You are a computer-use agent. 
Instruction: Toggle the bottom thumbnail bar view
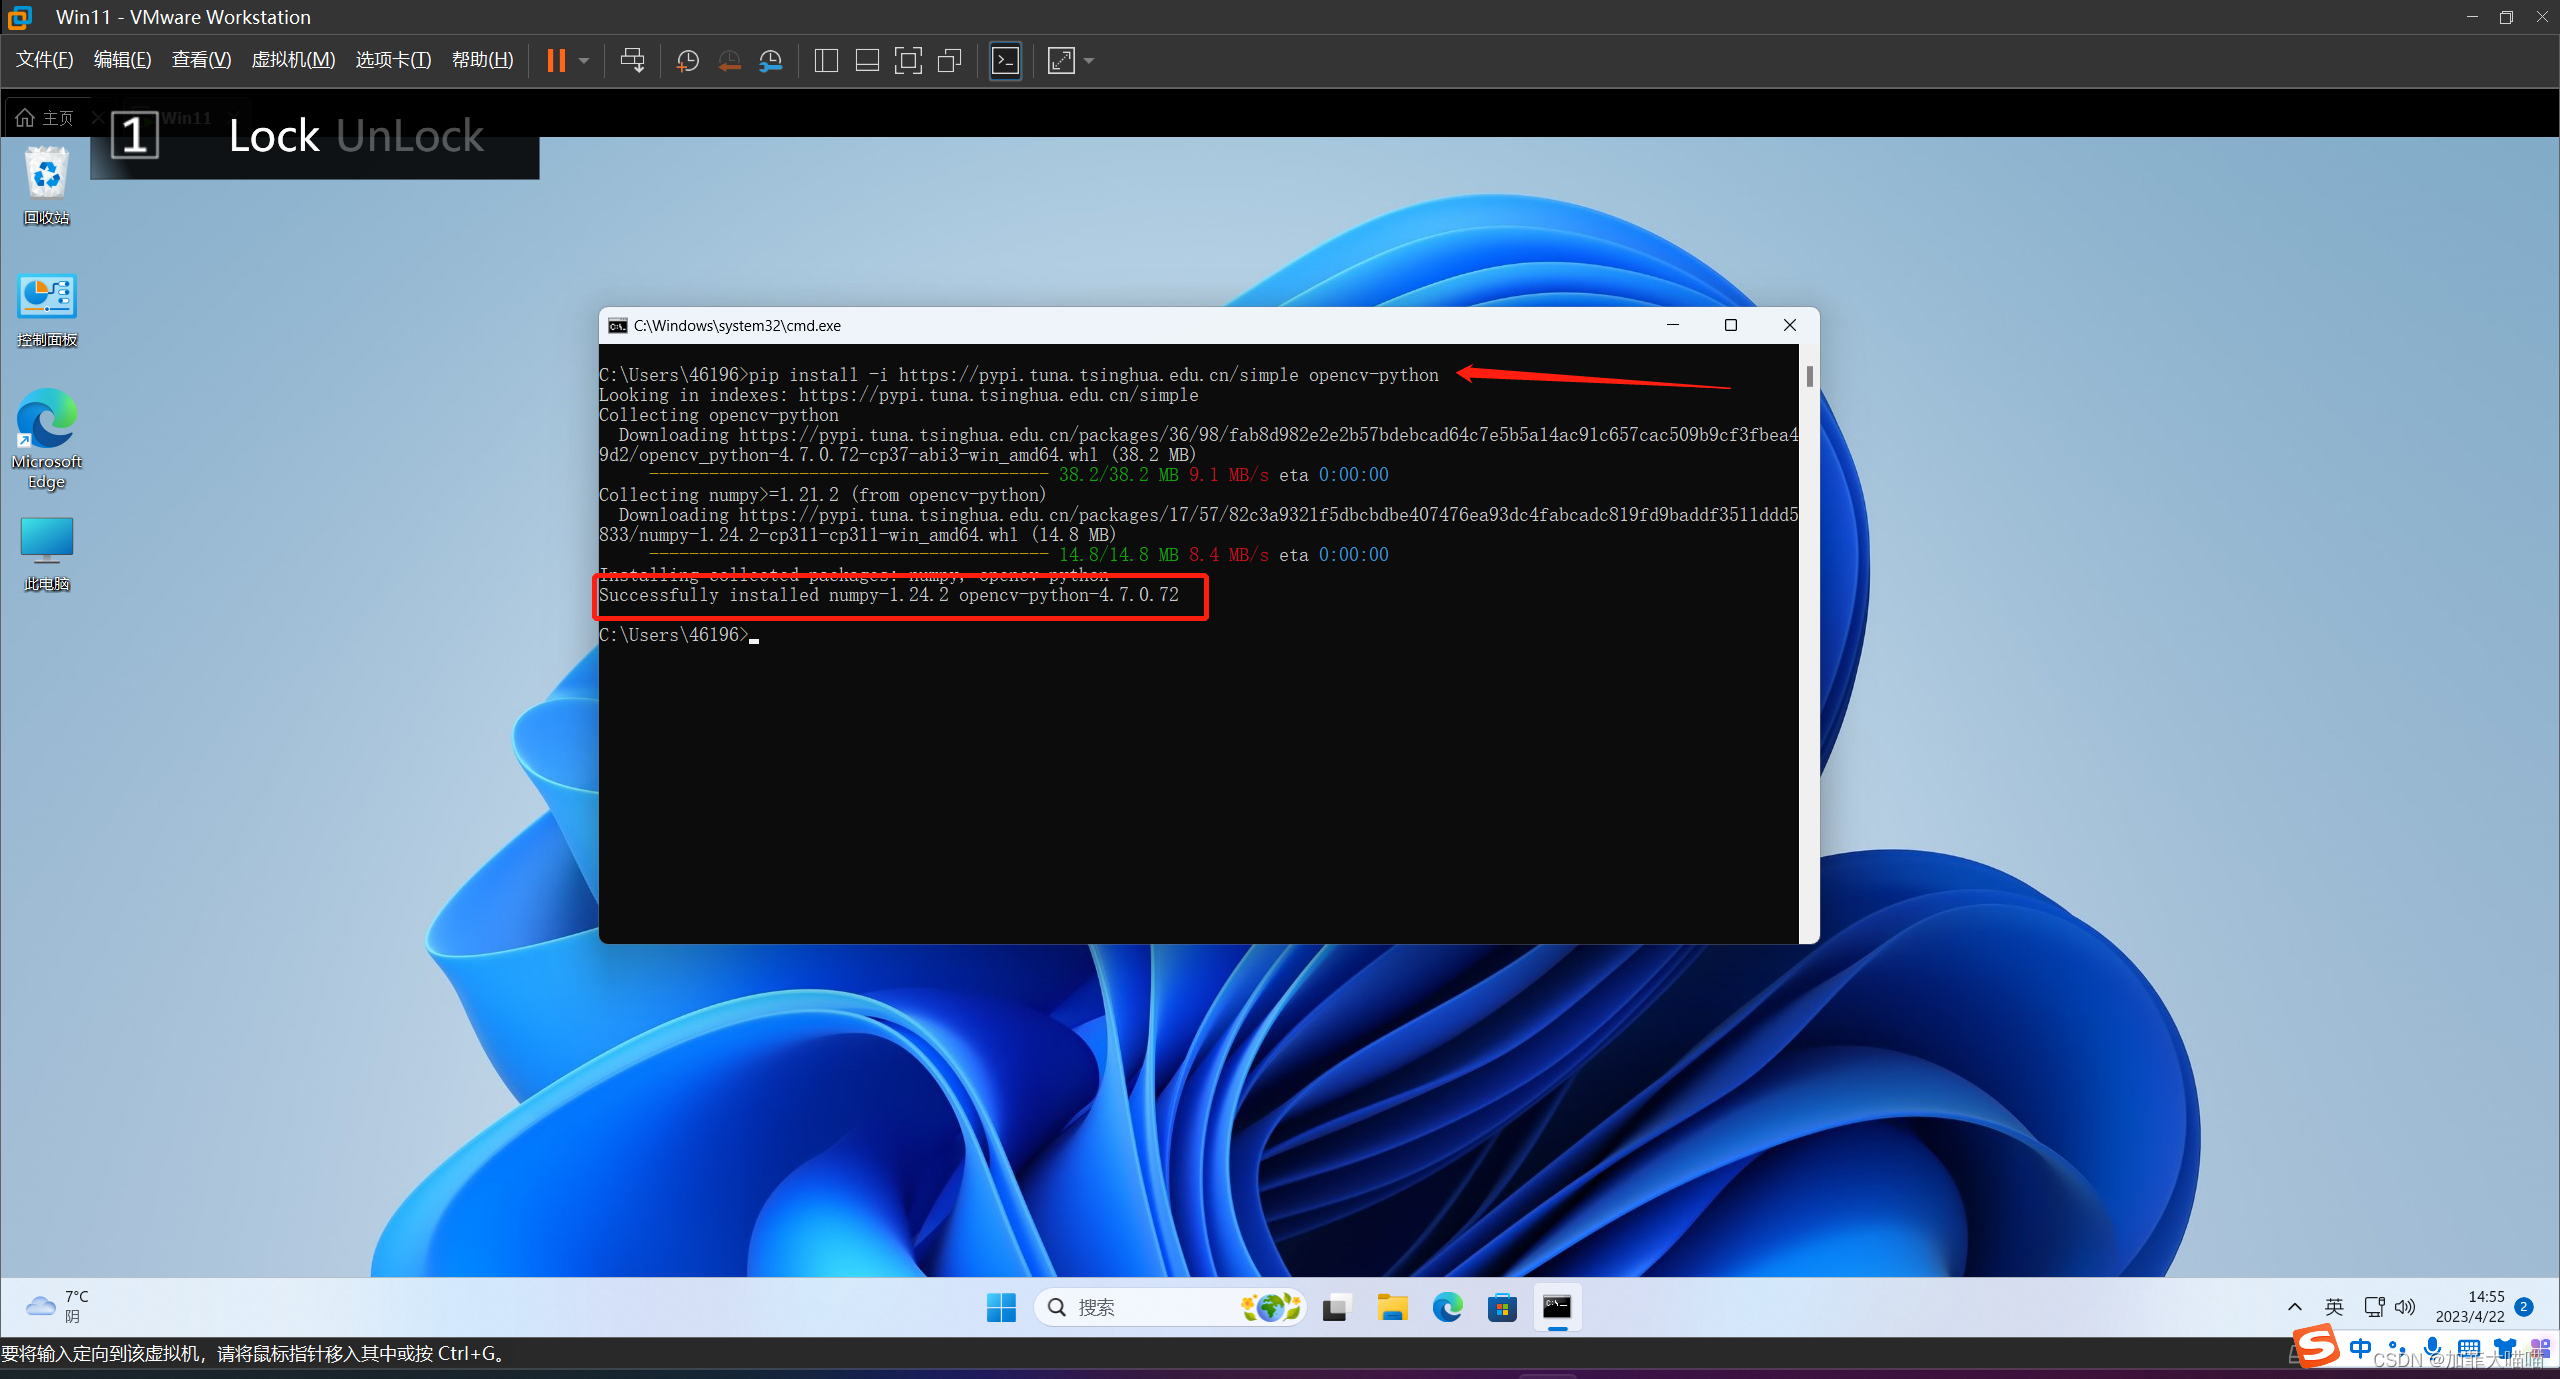pyautogui.click(x=867, y=61)
